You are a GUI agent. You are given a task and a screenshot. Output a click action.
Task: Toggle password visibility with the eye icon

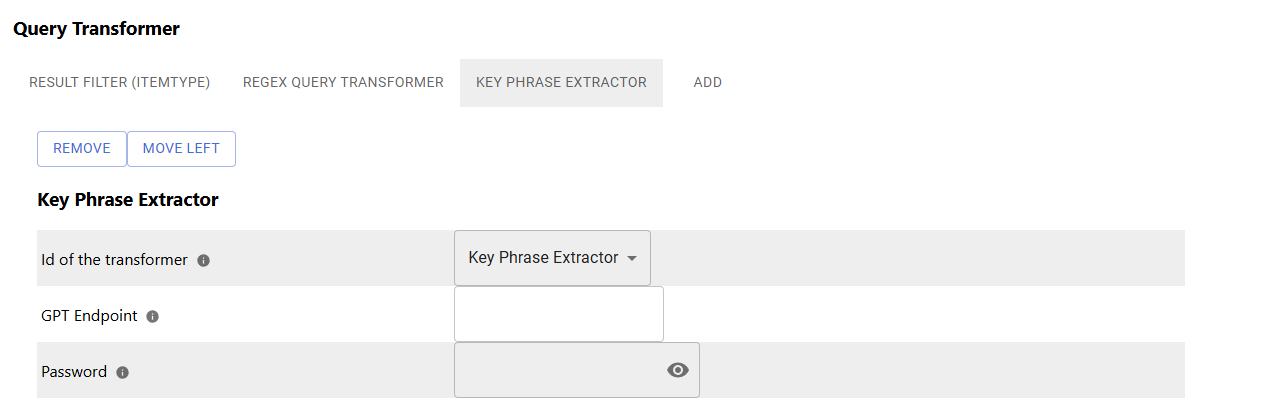click(x=678, y=370)
